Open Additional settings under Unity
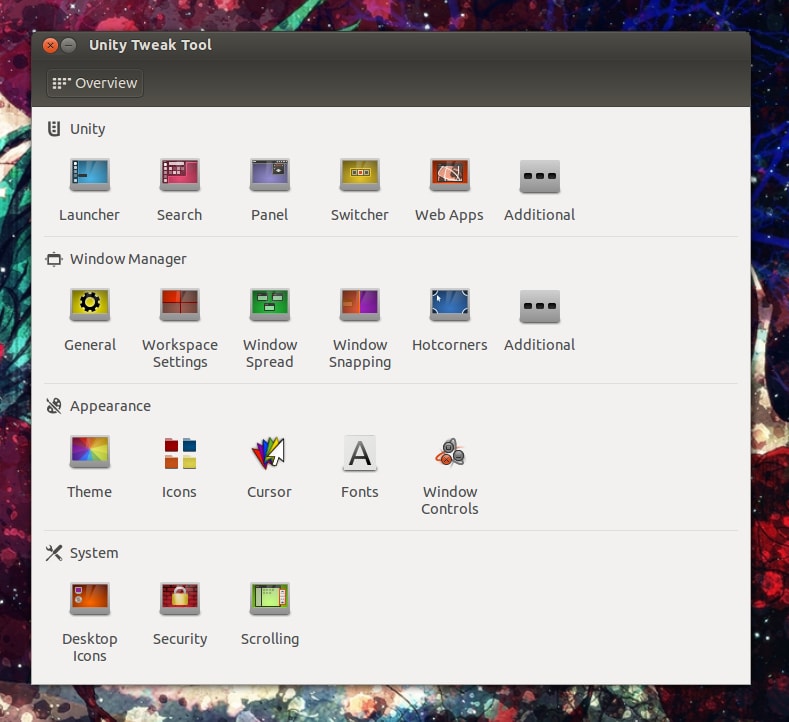The image size is (789, 722). [539, 176]
